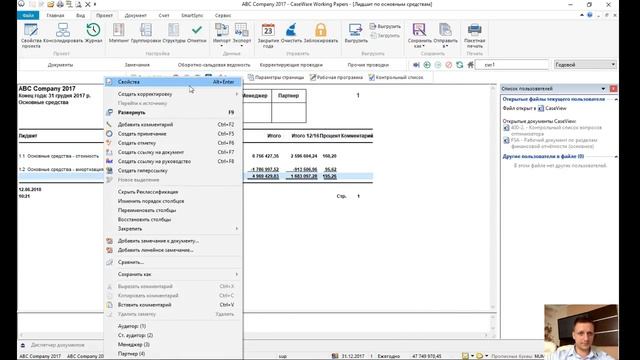The image size is (640, 360).
Task: Click the Экспорт ribbon icon
Action: point(242,31)
